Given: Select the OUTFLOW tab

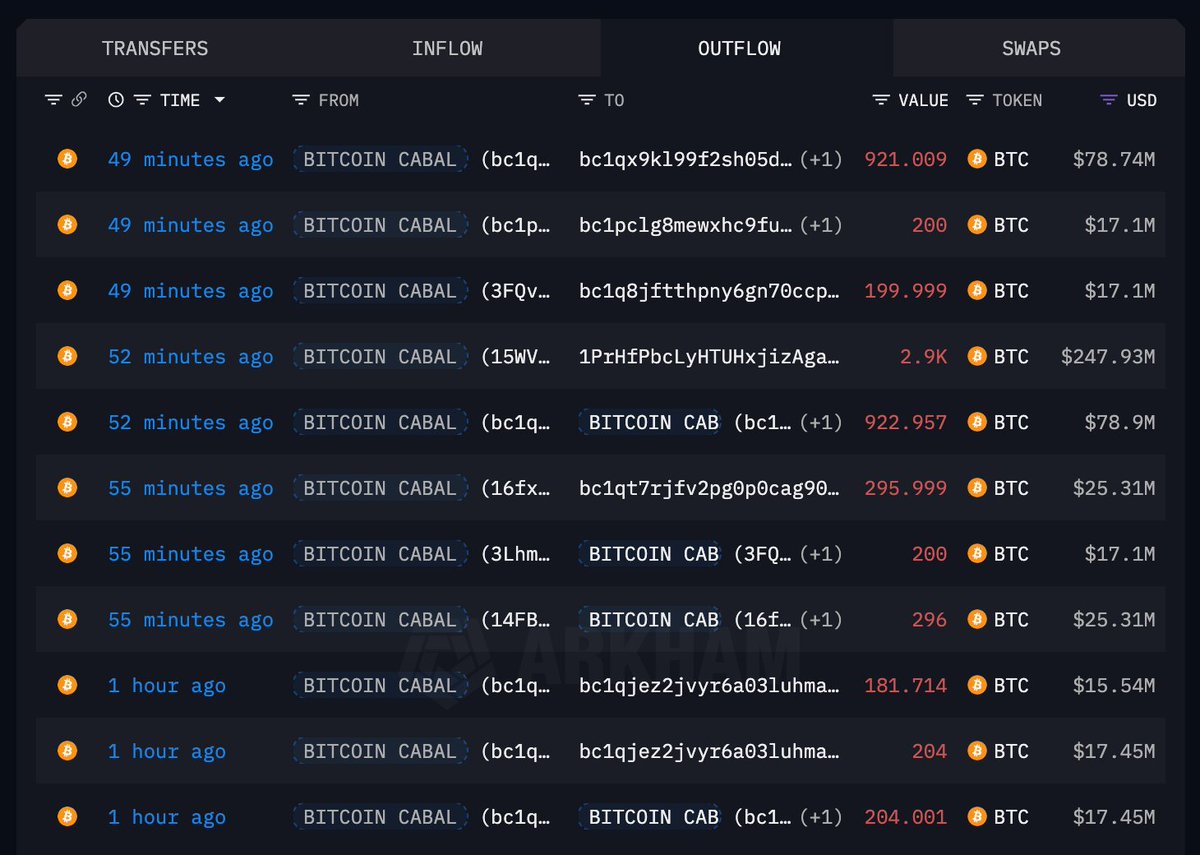Looking at the screenshot, I should pyautogui.click(x=740, y=48).
